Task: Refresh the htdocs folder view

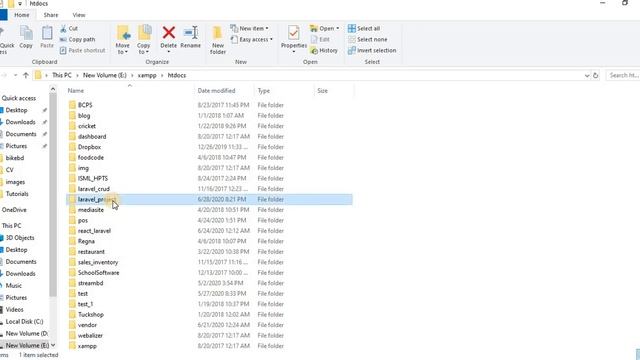Action: [596, 76]
